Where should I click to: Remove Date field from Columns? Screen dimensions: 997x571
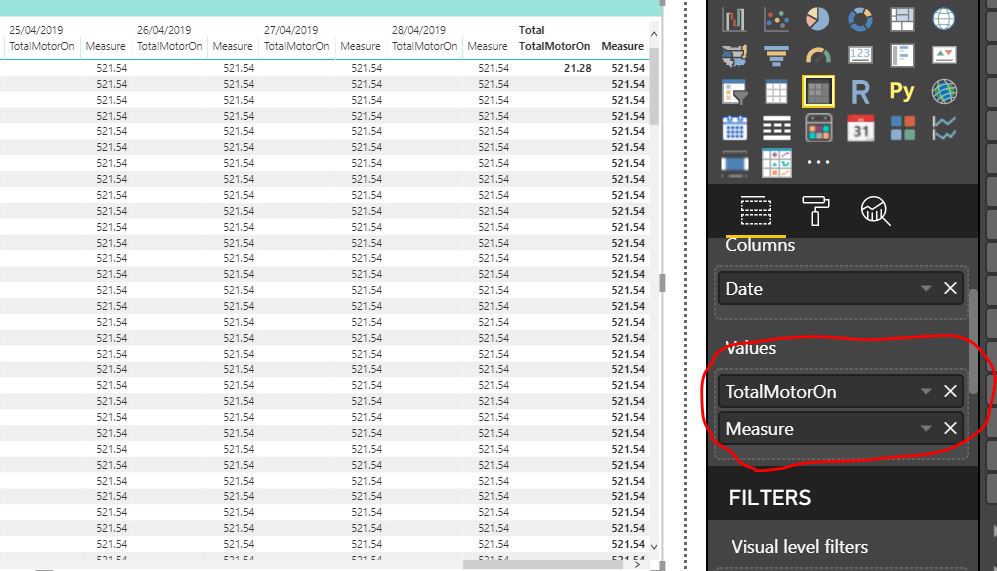pyautogui.click(x=950, y=289)
